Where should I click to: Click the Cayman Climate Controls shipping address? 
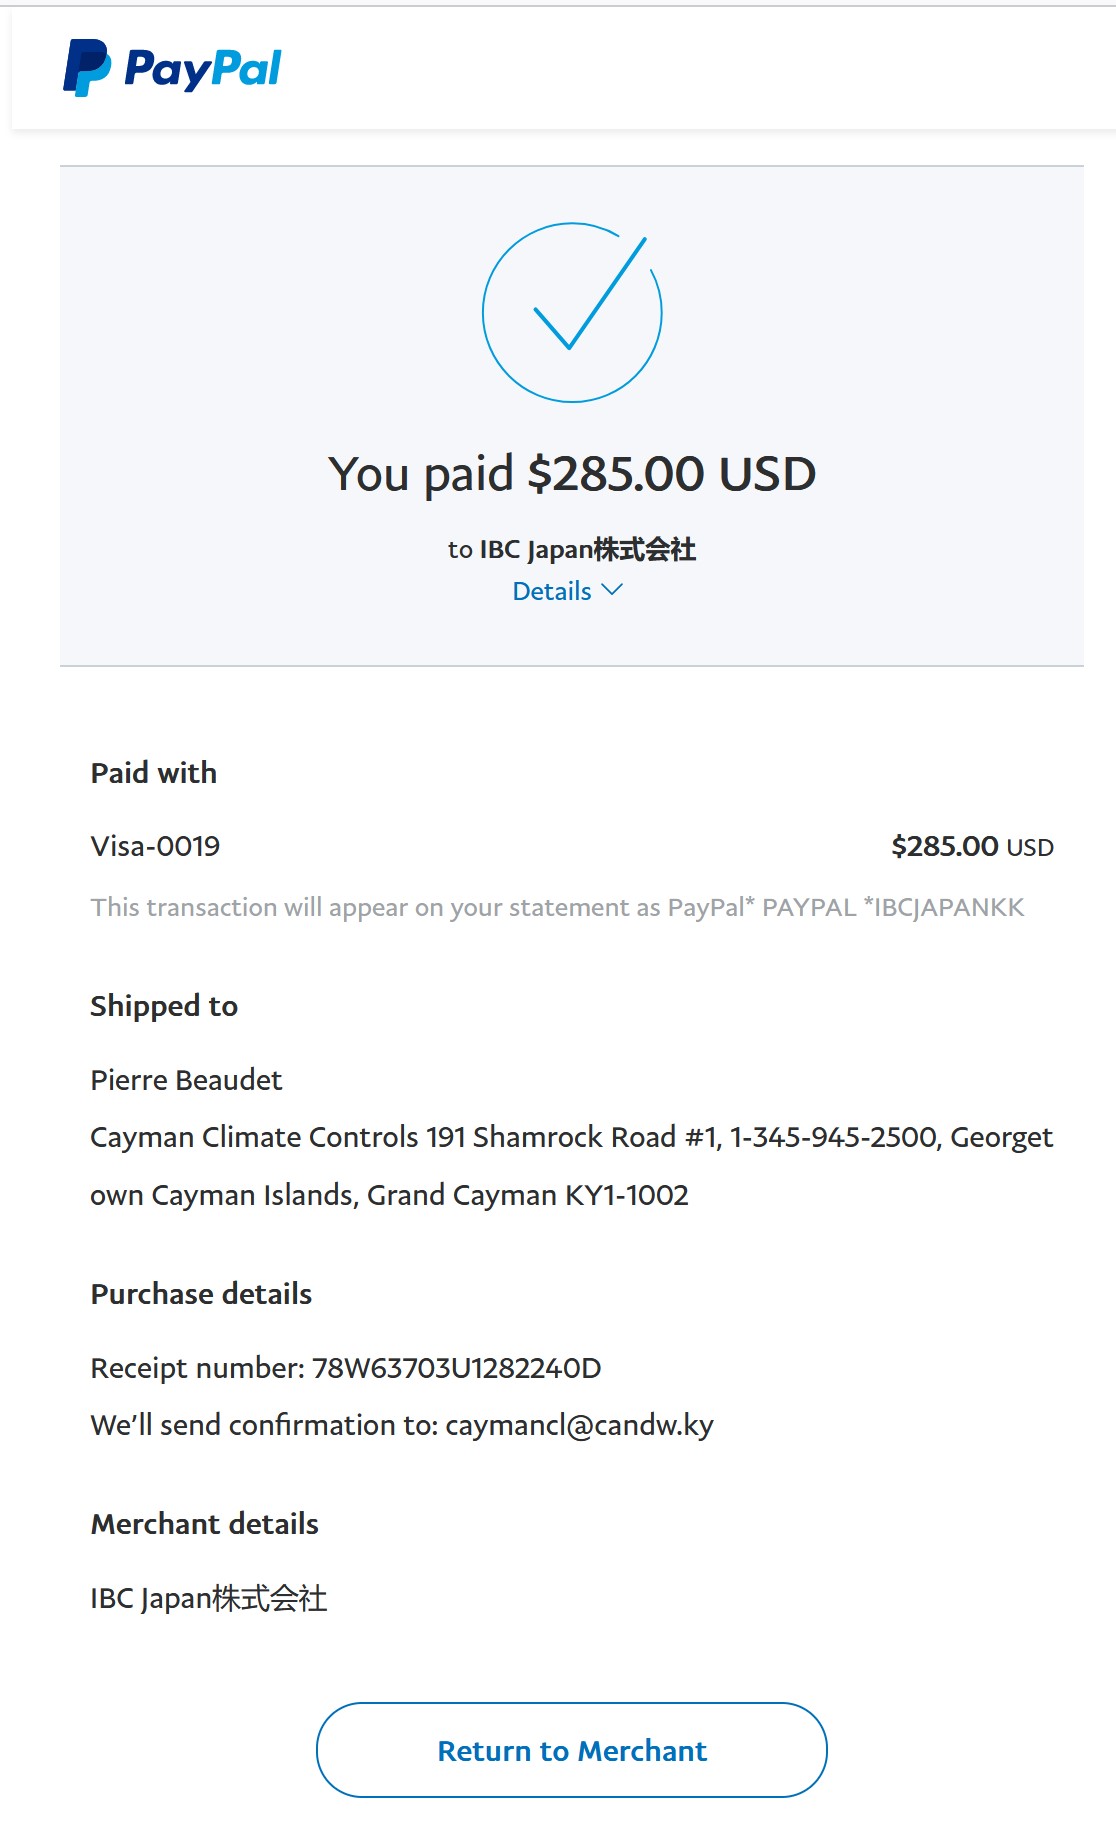click(x=572, y=1166)
